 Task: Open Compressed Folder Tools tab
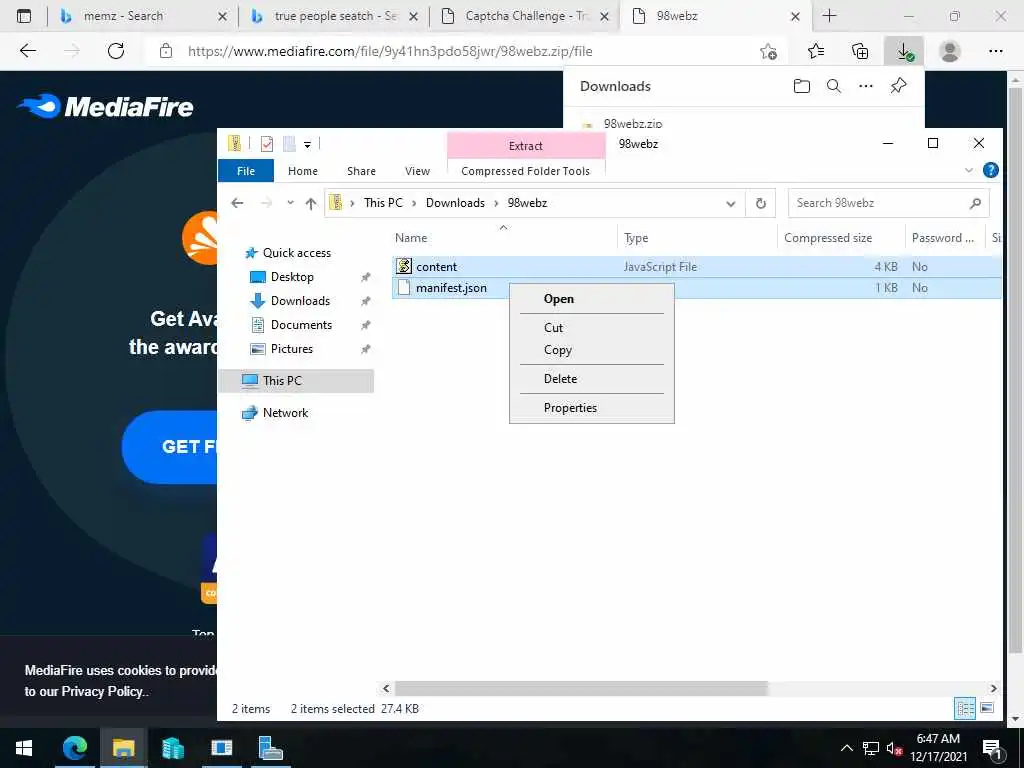click(x=526, y=171)
